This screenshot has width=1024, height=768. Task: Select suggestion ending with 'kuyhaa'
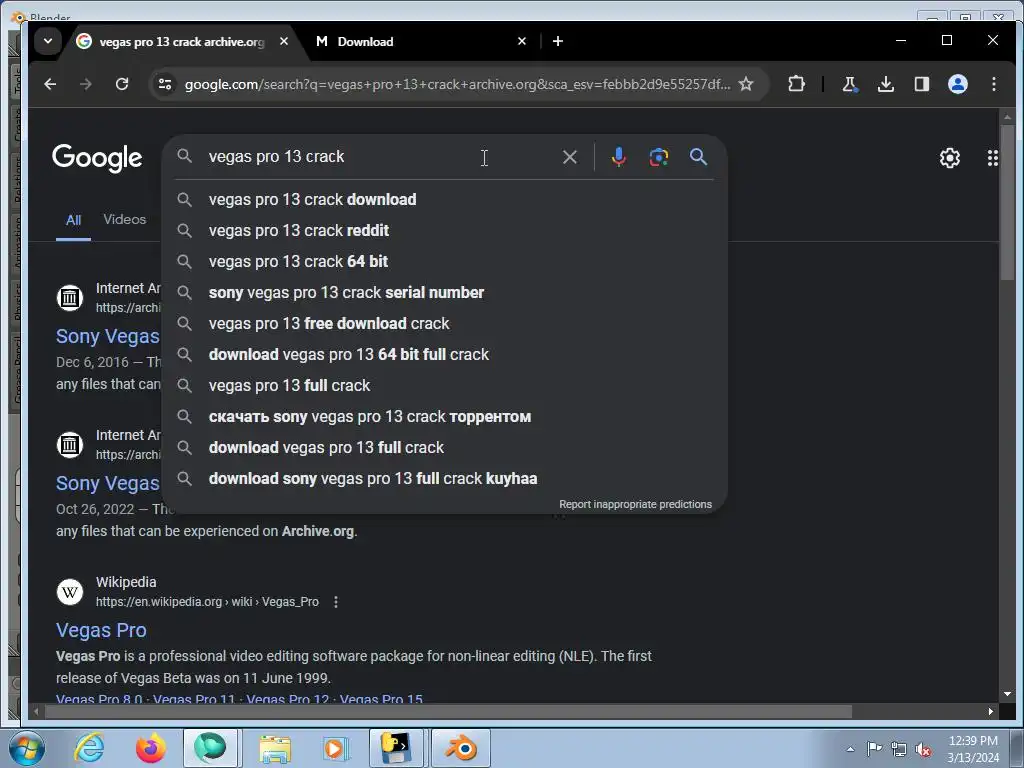(x=444, y=479)
